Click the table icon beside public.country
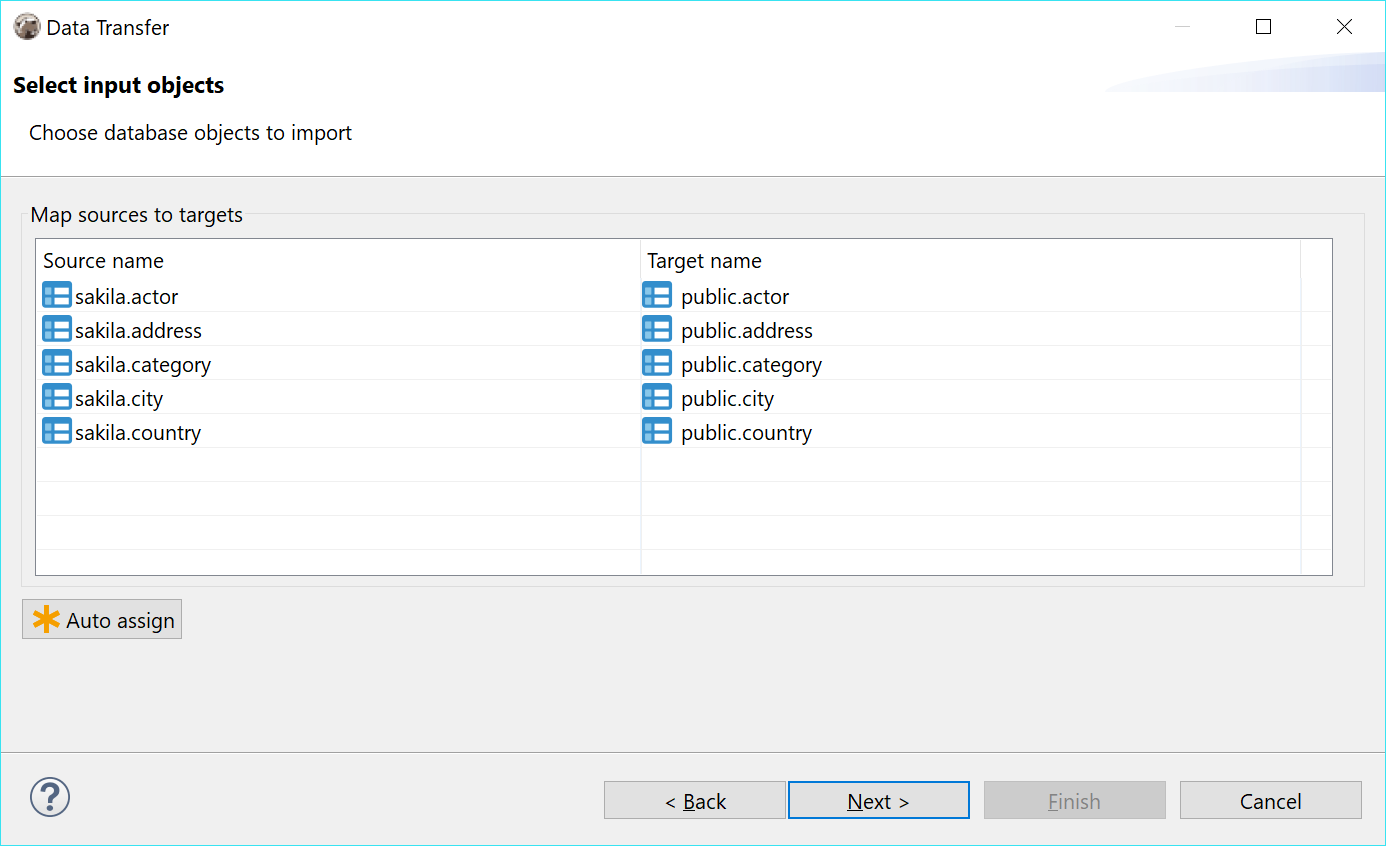This screenshot has height=846, width=1386. tap(657, 431)
